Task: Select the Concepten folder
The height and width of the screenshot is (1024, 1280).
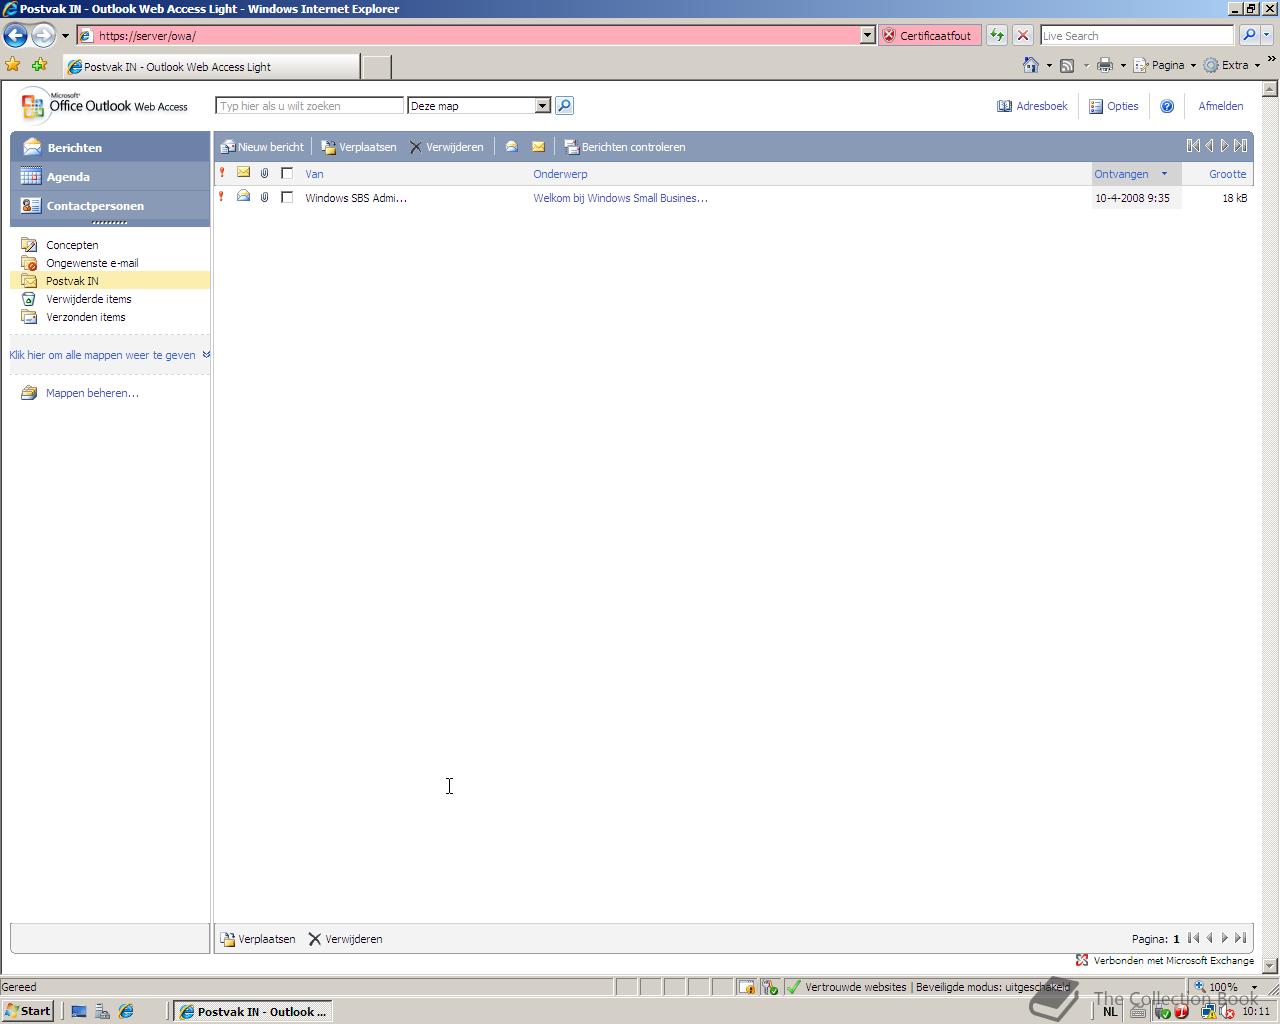Action: coord(72,245)
